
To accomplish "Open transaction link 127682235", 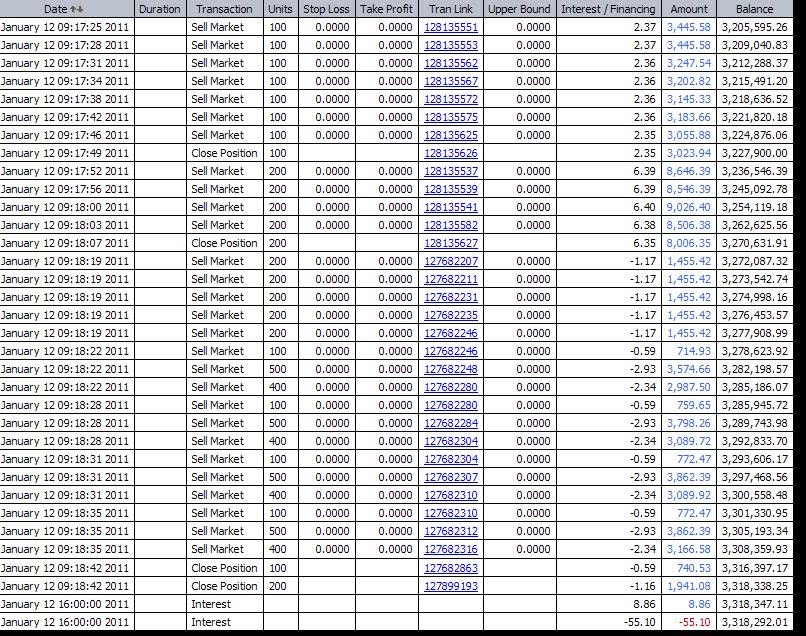I will point(451,315).
